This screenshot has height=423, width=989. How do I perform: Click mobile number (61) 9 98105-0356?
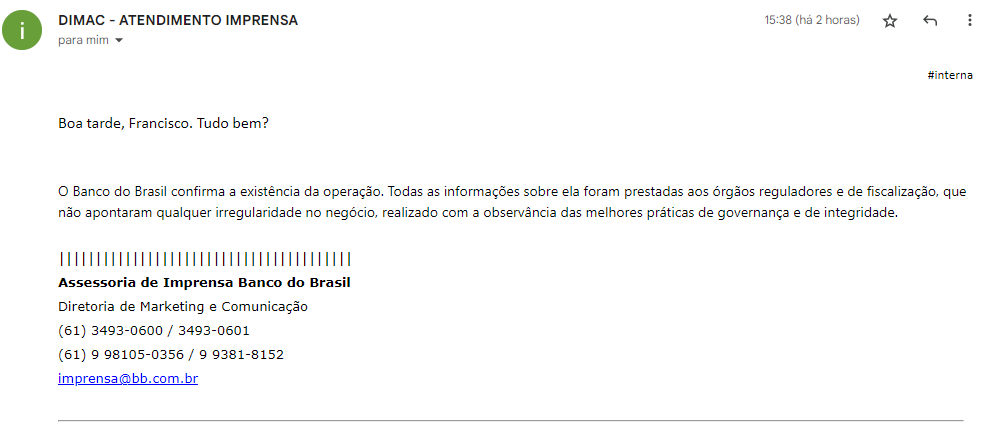tap(121, 355)
